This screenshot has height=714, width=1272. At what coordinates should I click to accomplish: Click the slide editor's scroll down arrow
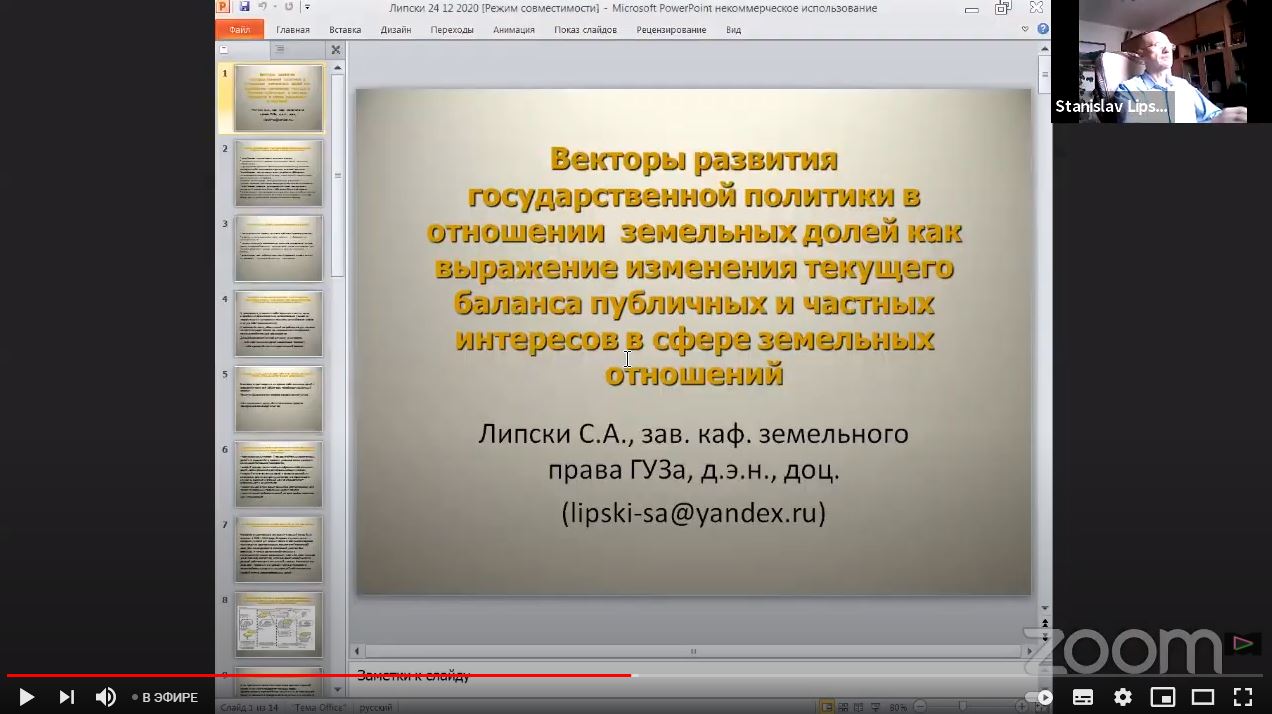(1044, 608)
